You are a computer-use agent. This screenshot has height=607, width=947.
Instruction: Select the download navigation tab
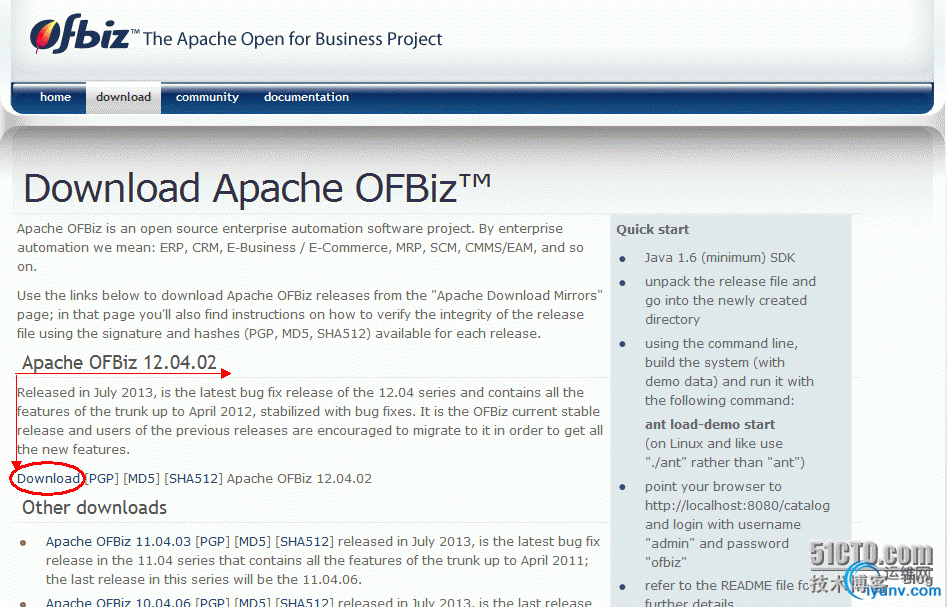tap(124, 97)
